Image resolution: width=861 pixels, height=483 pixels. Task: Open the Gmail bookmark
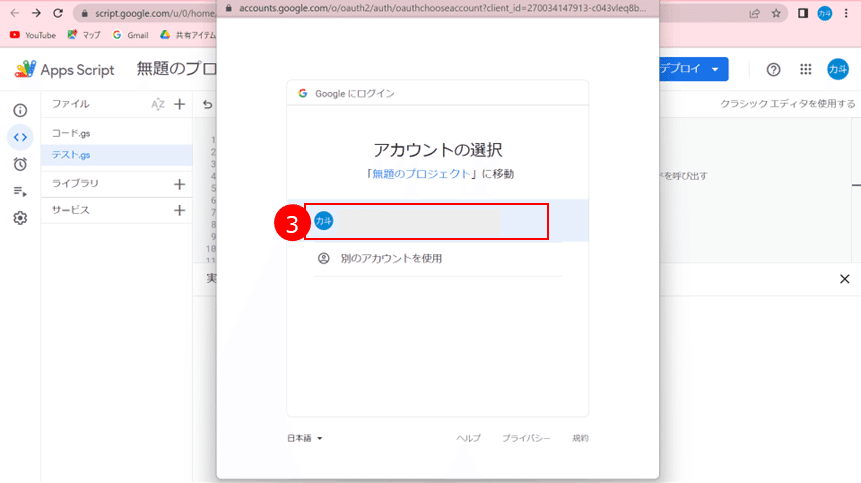click(x=131, y=35)
